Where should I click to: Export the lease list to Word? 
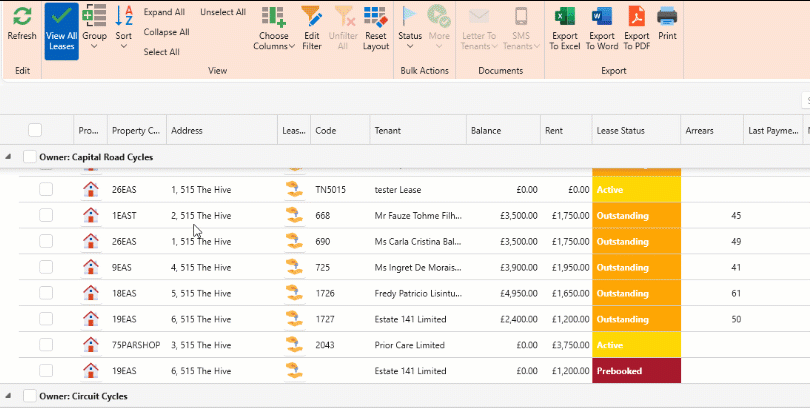click(602, 17)
